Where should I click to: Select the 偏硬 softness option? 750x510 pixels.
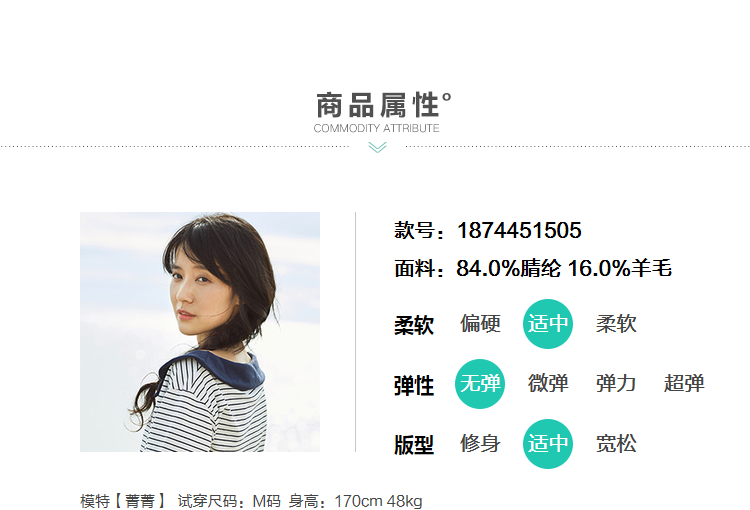(480, 324)
